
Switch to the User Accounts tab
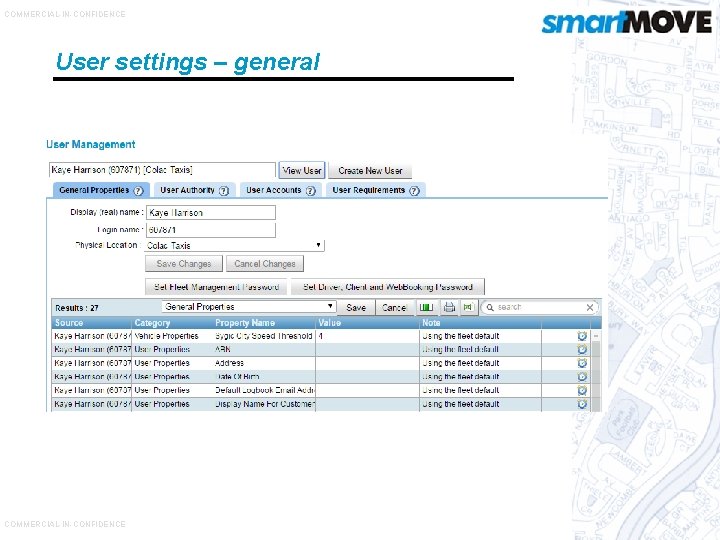pos(281,190)
